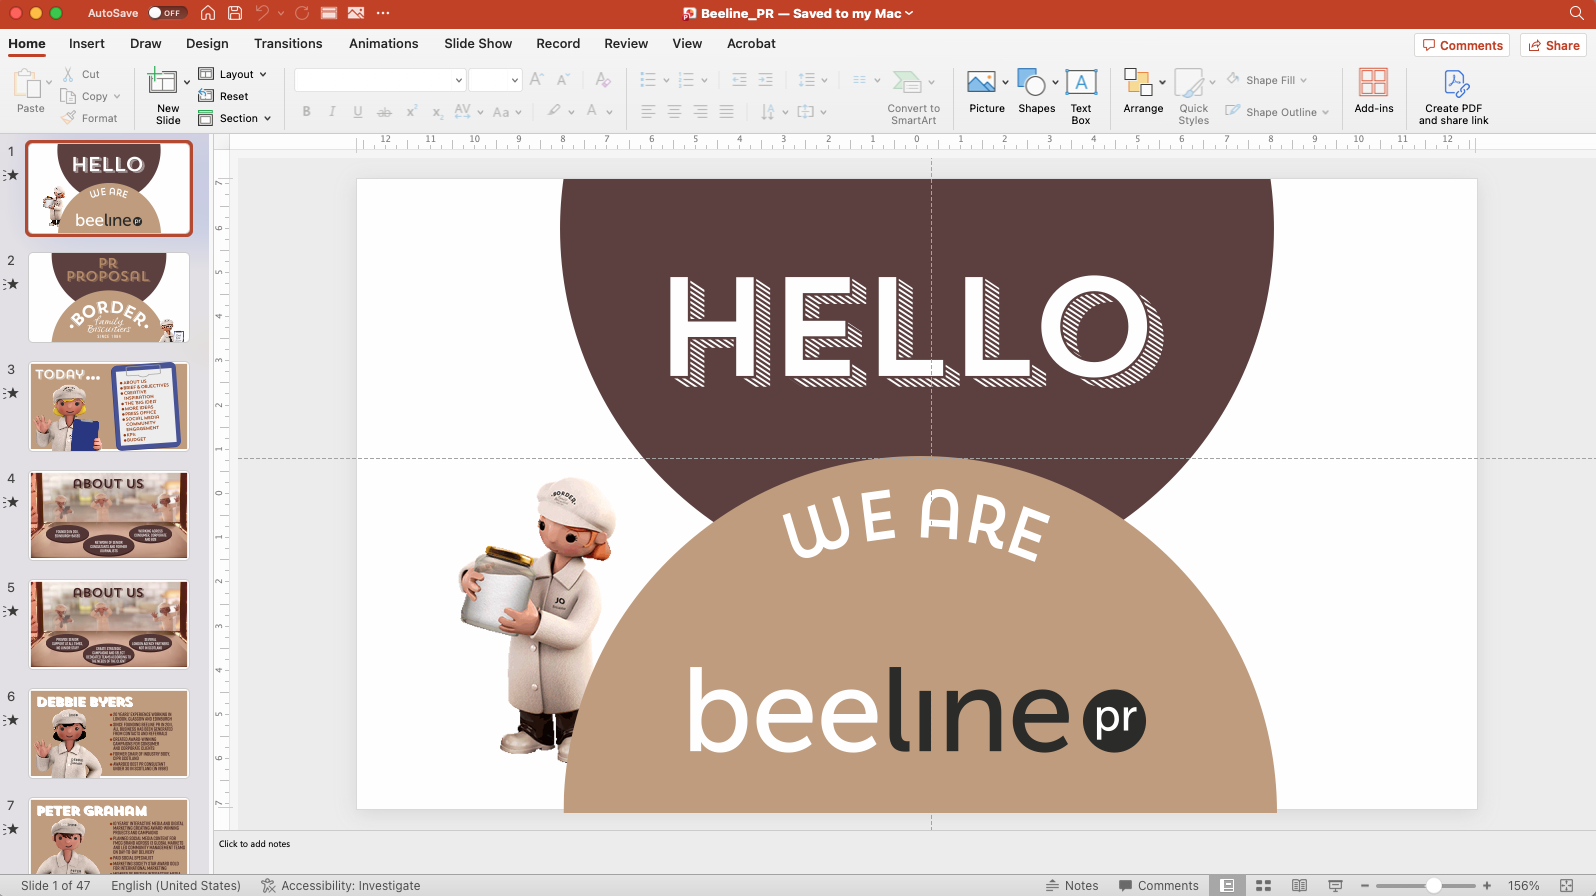Click Create PDF and share link icon
Screen dimensions: 1596x896
pyautogui.click(x=1455, y=82)
